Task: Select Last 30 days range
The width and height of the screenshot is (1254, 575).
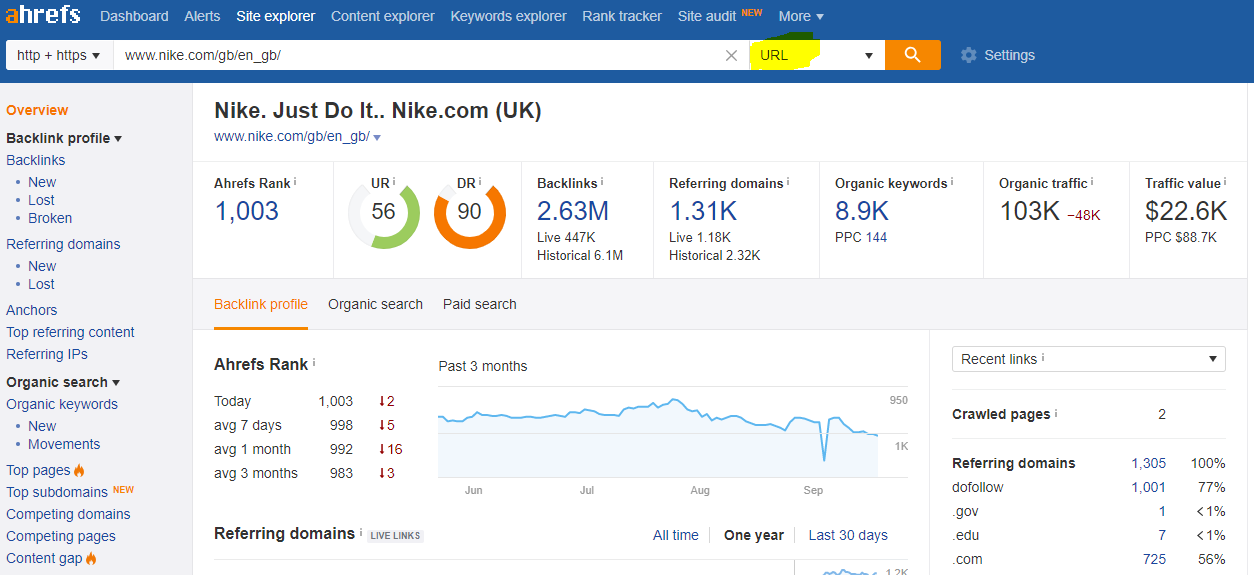Action: [x=848, y=535]
